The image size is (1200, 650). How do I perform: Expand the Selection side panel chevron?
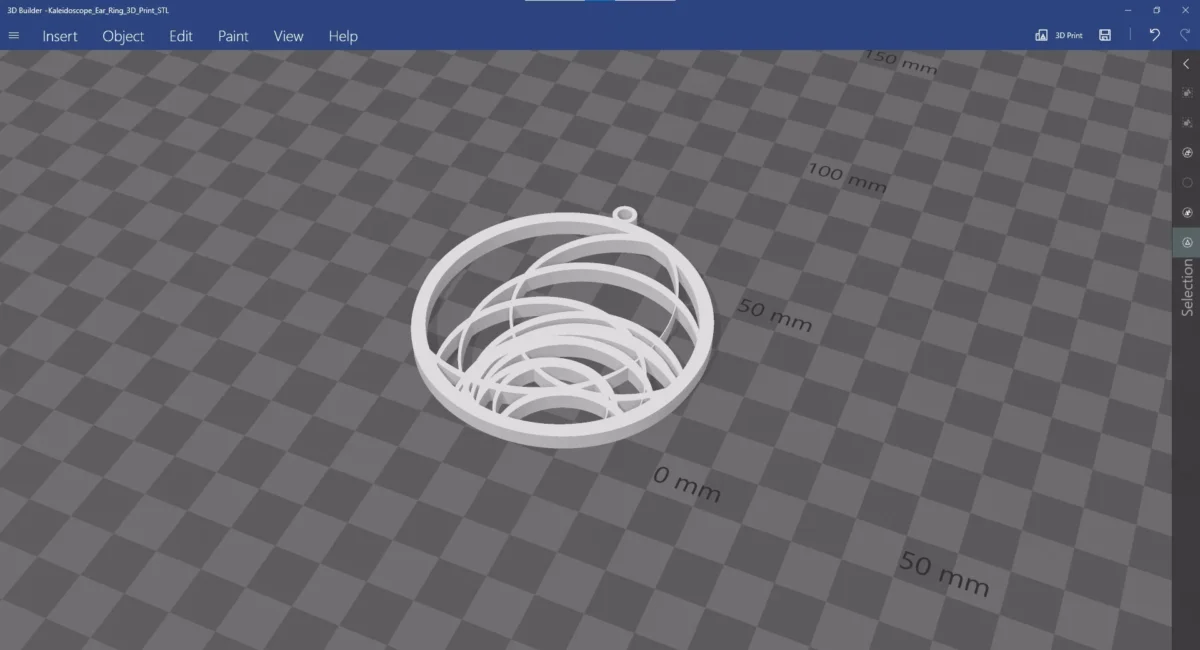click(x=1186, y=64)
